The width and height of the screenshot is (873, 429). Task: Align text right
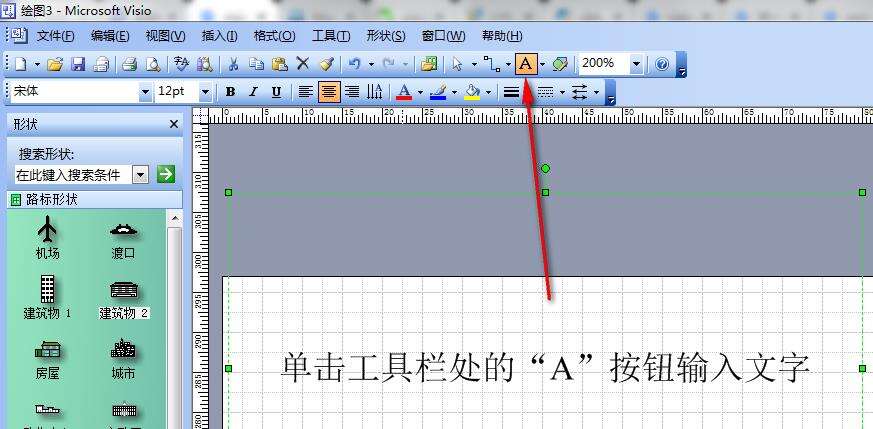(x=352, y=92)
